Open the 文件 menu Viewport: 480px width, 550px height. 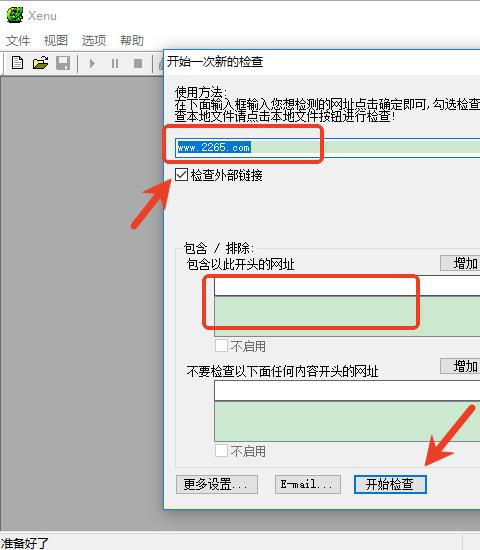(x=18, y=41)
